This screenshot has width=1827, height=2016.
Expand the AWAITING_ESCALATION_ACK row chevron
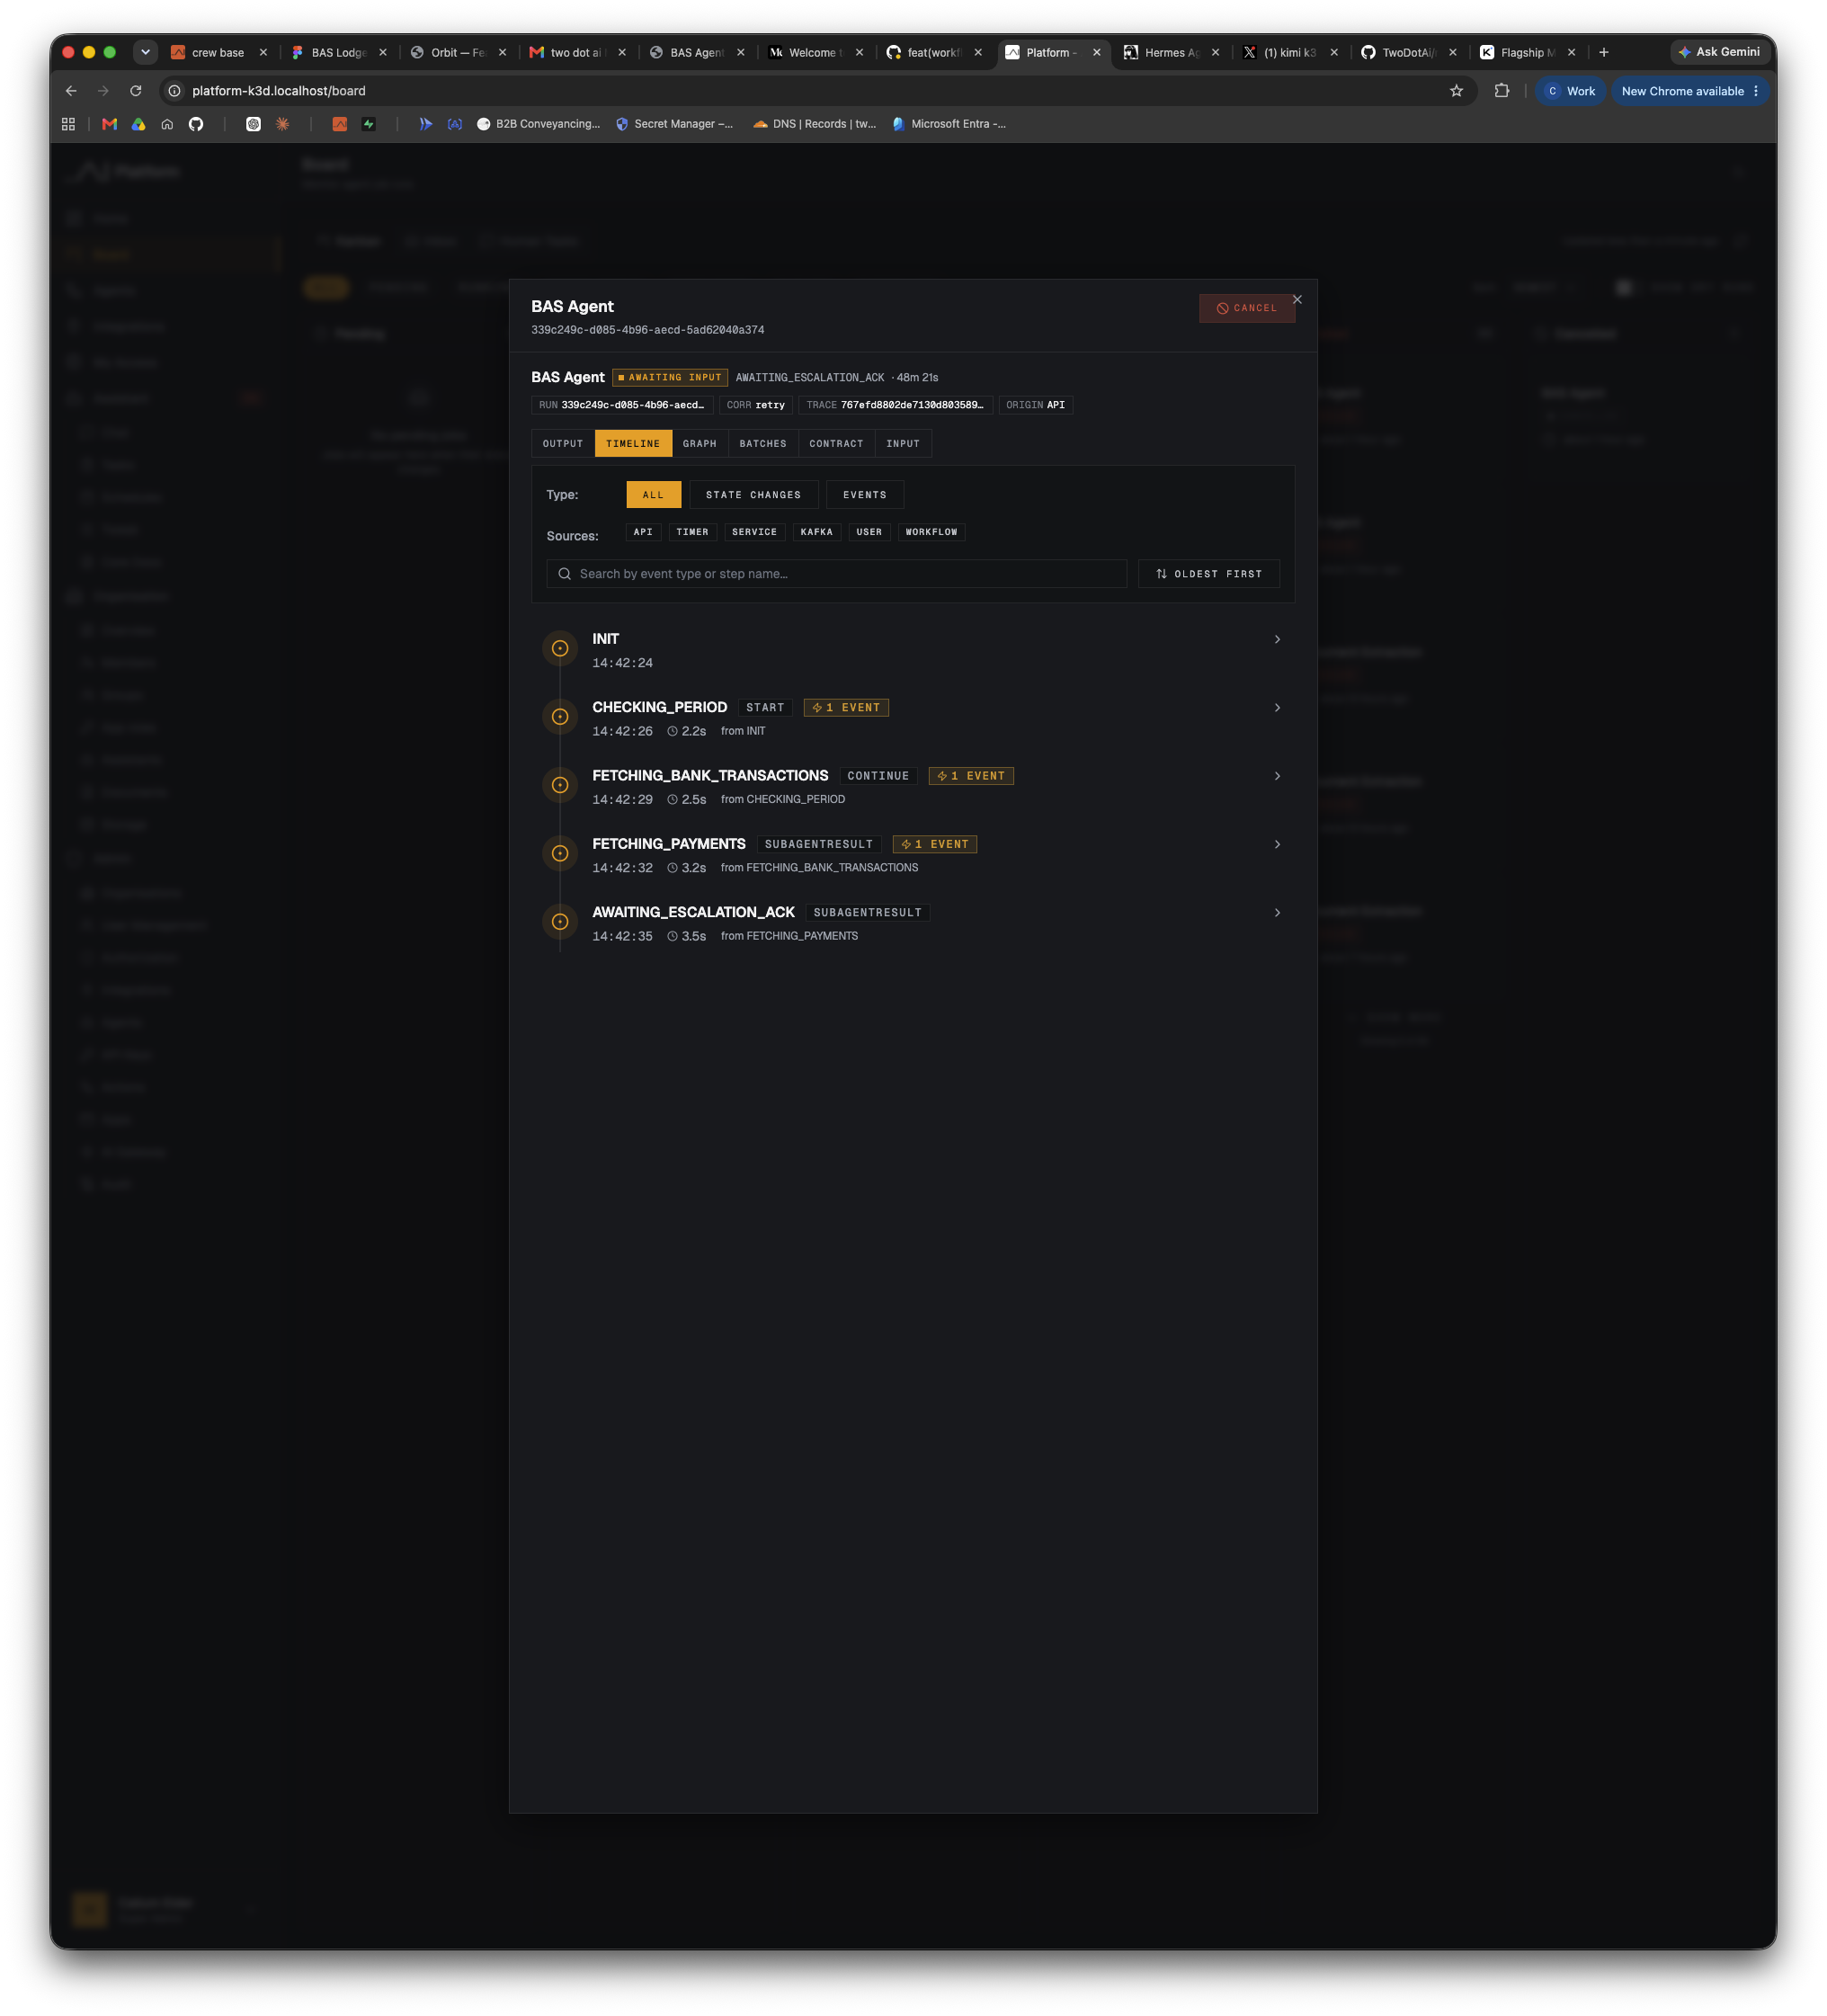click(x=1277, y=913)
